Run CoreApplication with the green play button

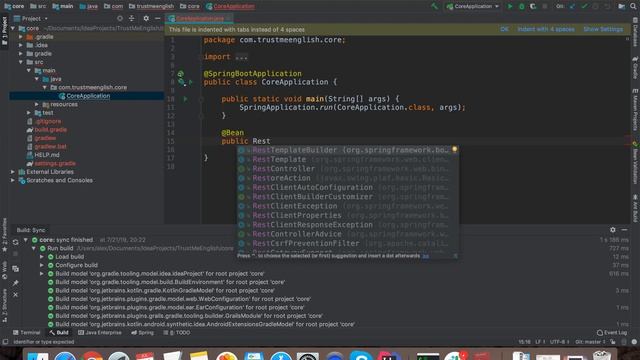[x=510, y=6]
